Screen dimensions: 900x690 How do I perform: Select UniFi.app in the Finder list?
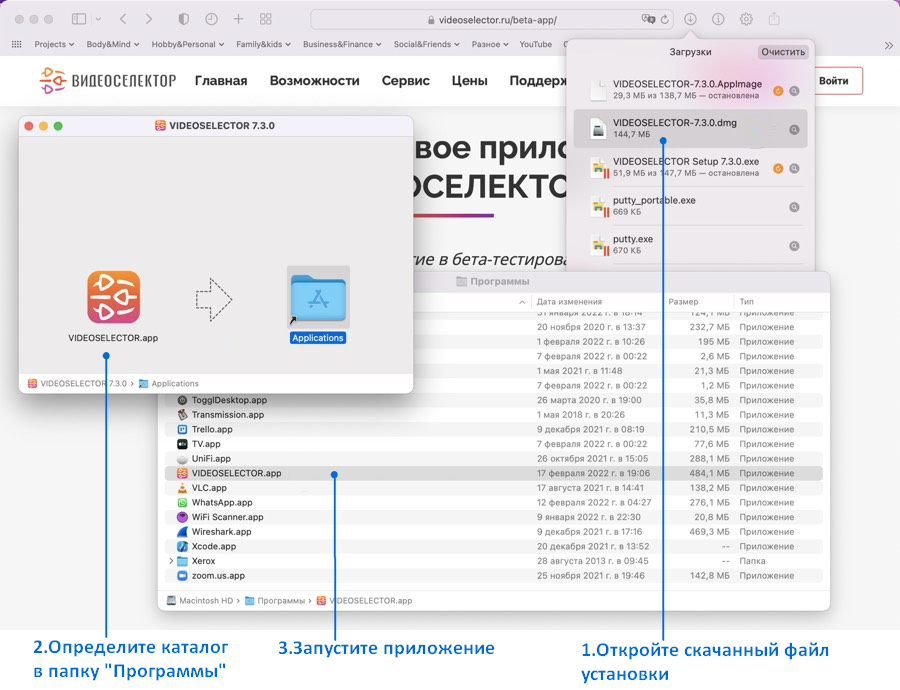pos(494,459)
